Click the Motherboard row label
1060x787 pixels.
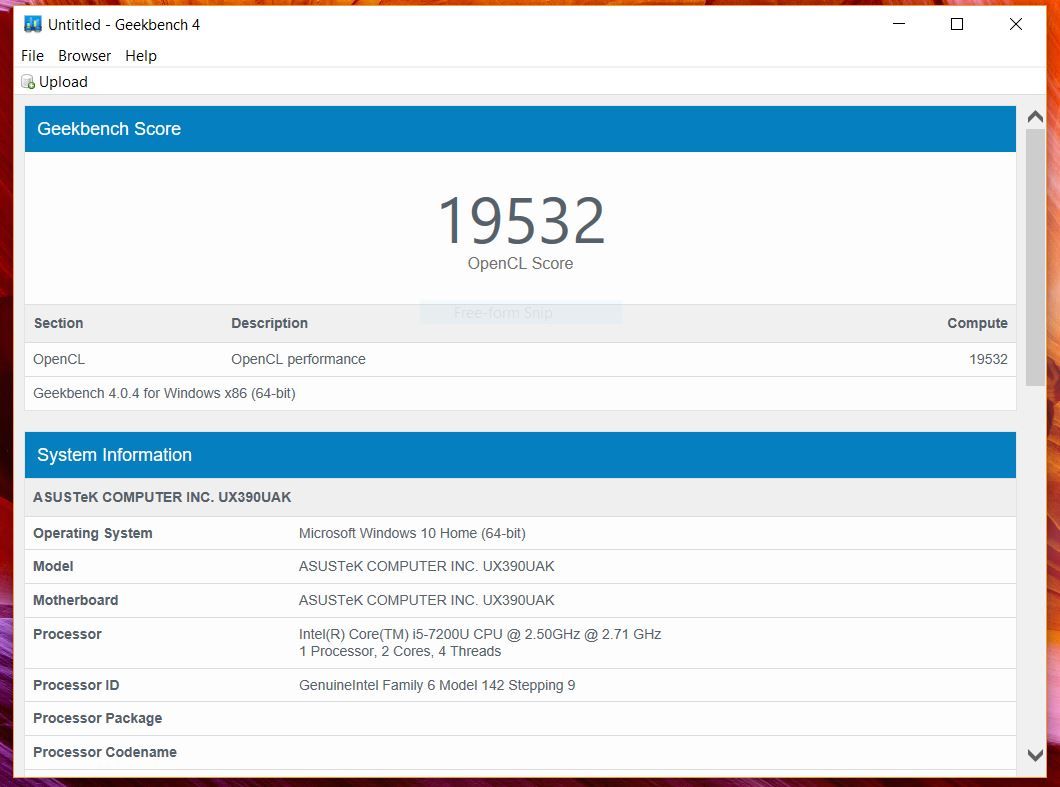(75, 600)
